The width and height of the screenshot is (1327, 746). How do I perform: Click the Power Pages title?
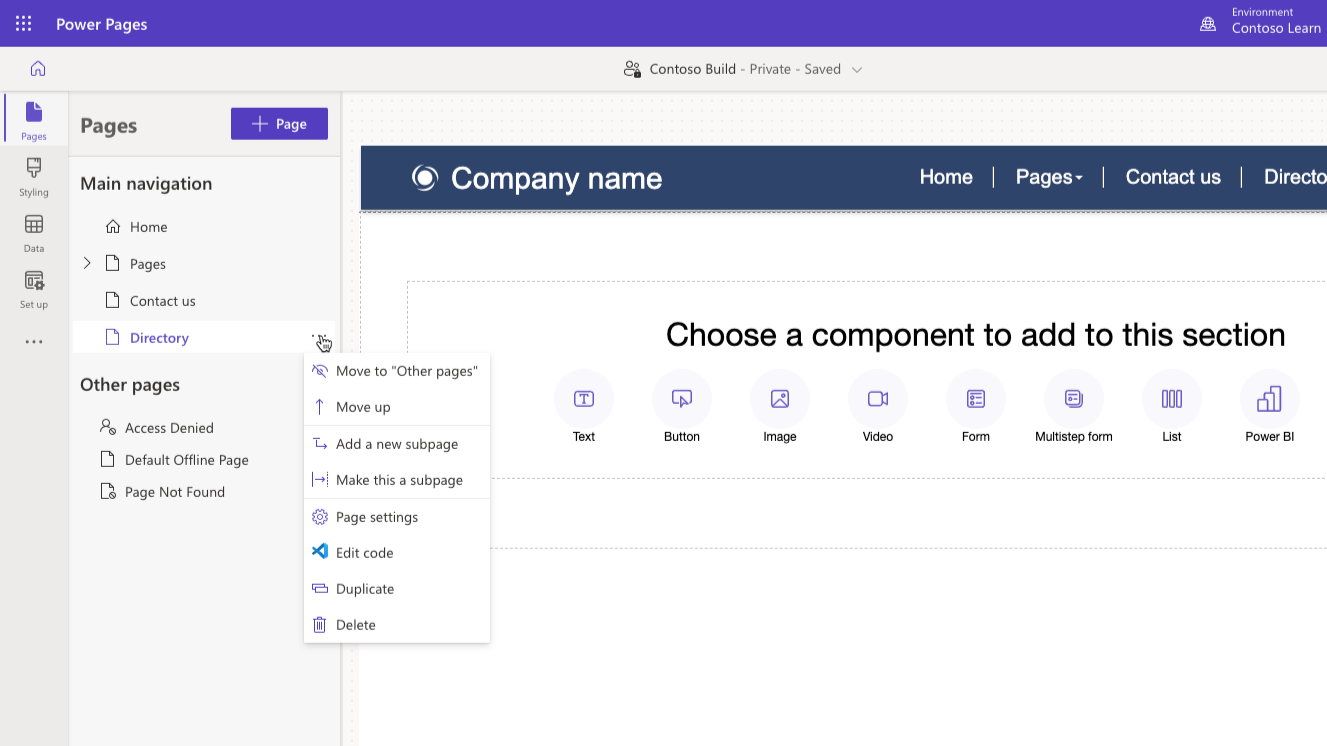coord(102,24)
